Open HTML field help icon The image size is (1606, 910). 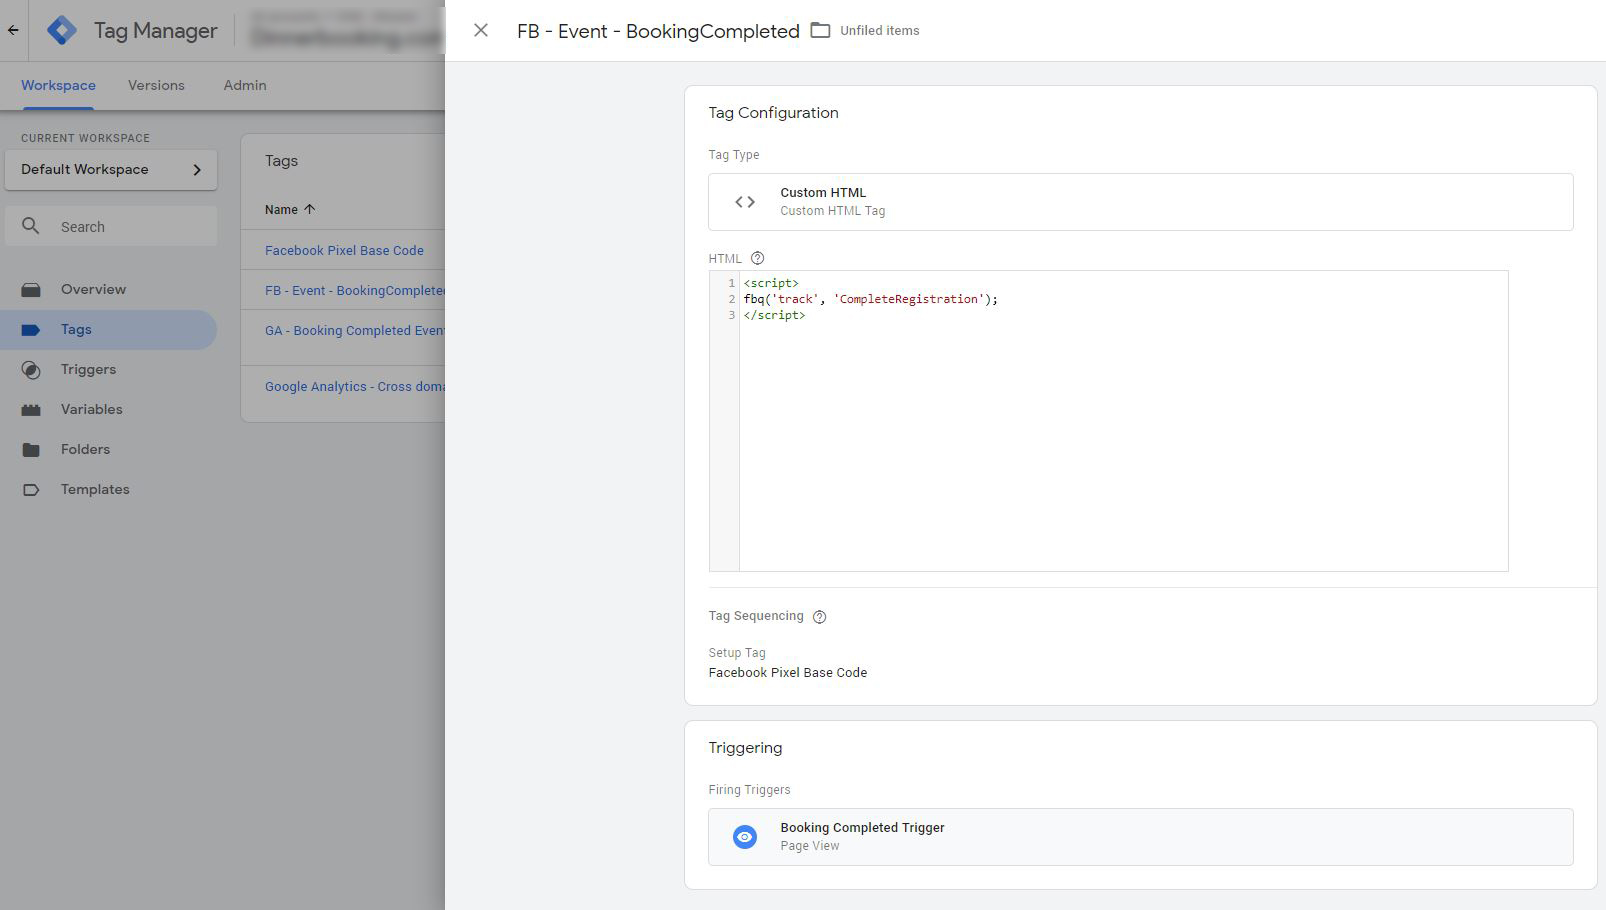click(x=757, y=258)
